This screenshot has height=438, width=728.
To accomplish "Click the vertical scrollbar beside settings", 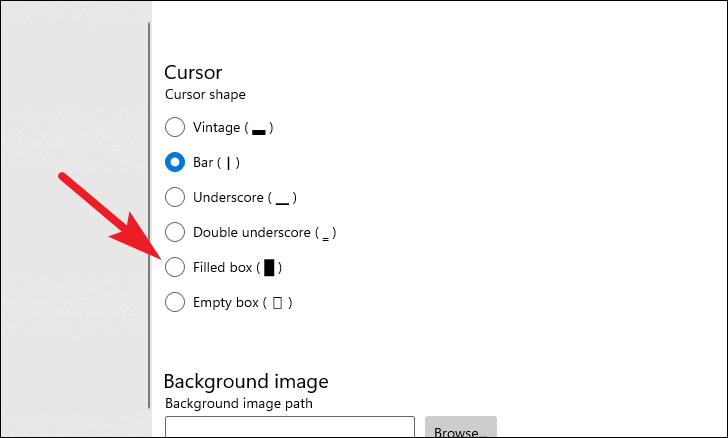I will tap(150, 200).
